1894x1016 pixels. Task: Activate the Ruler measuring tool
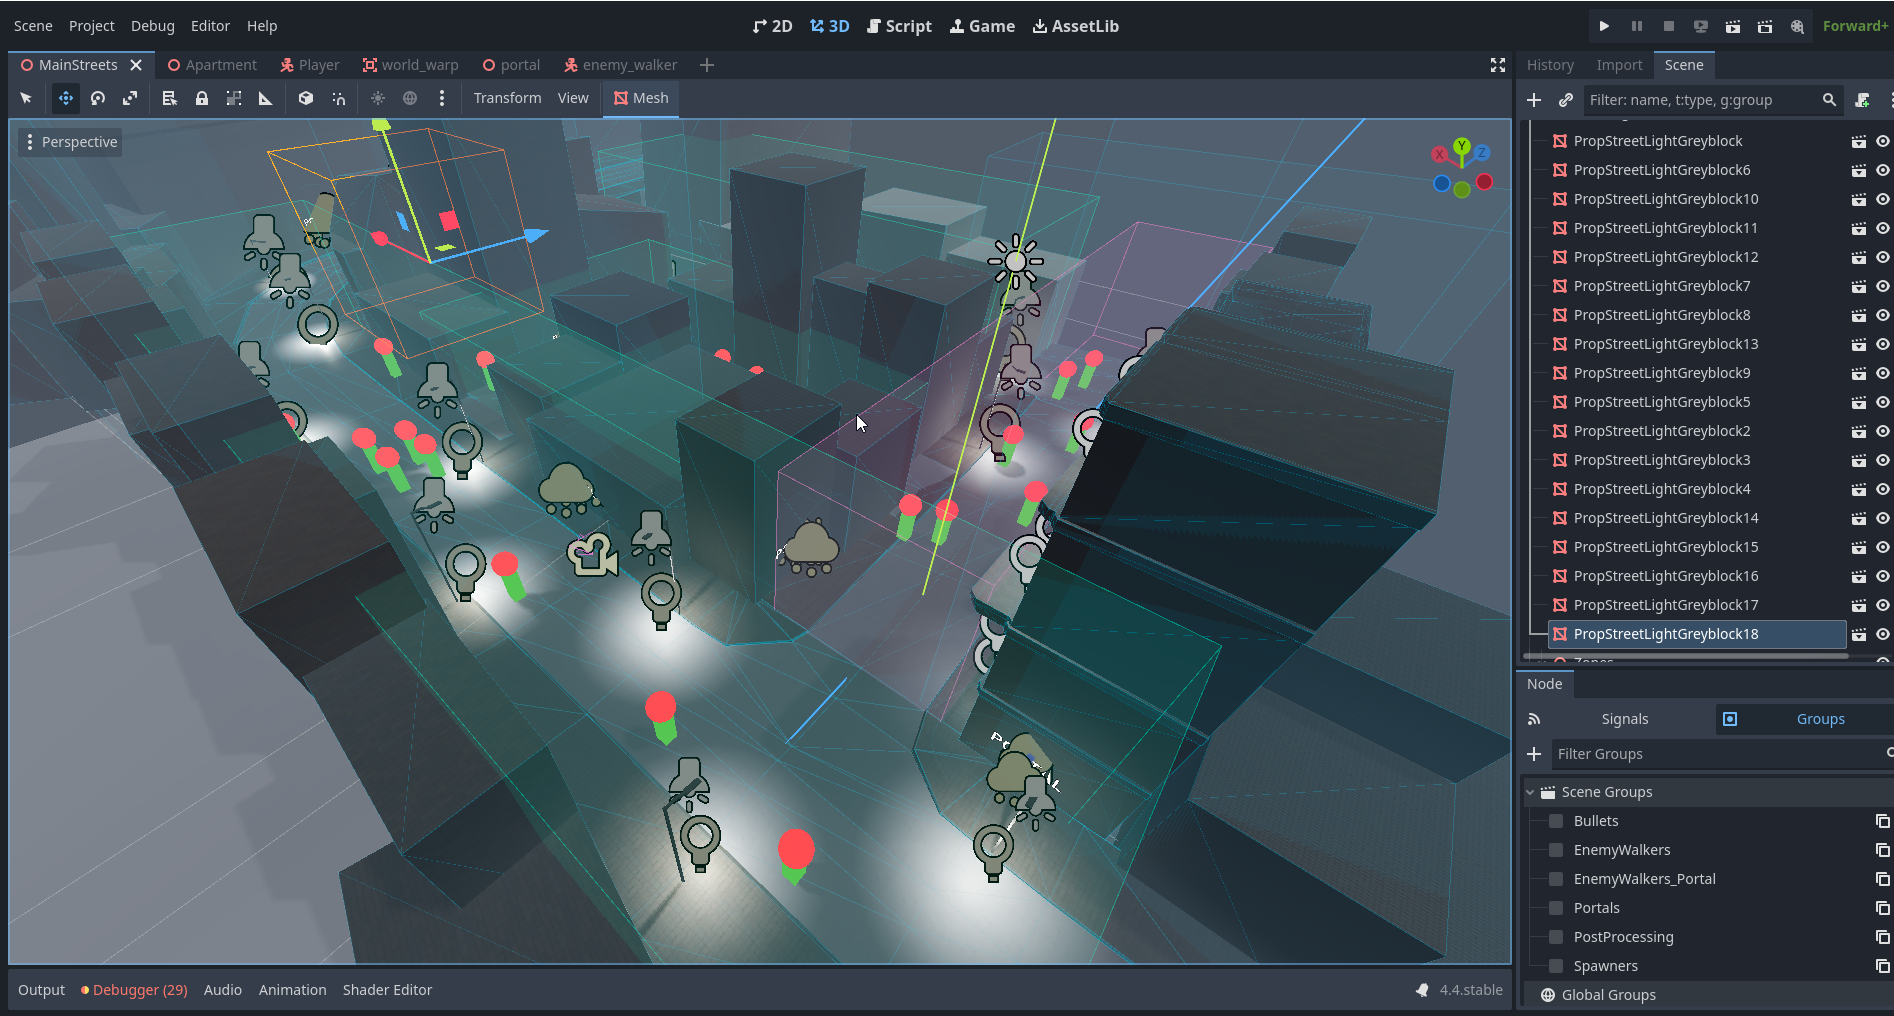(266, 98)
